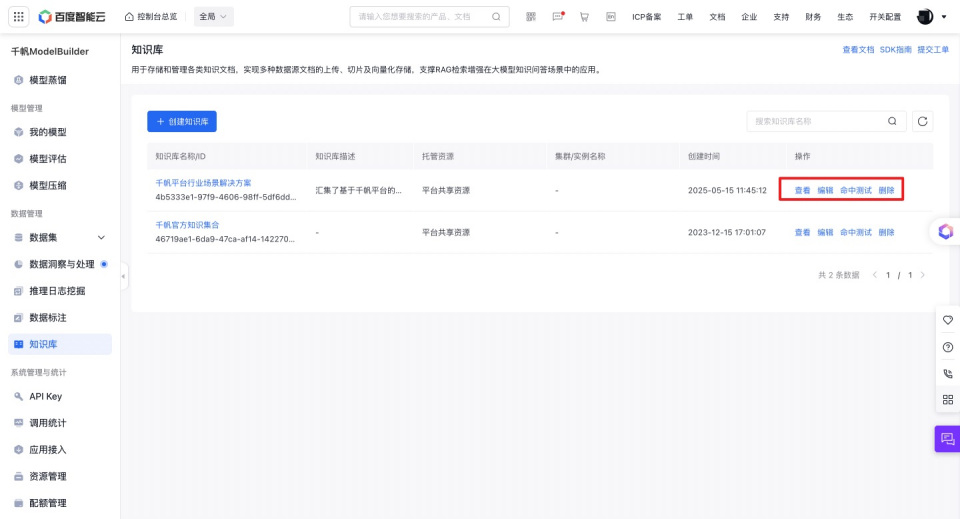This screenshot has height=519, width=960.
Task: Expand the 数据集 sidebar submenu
Action: tap(100, 237)
